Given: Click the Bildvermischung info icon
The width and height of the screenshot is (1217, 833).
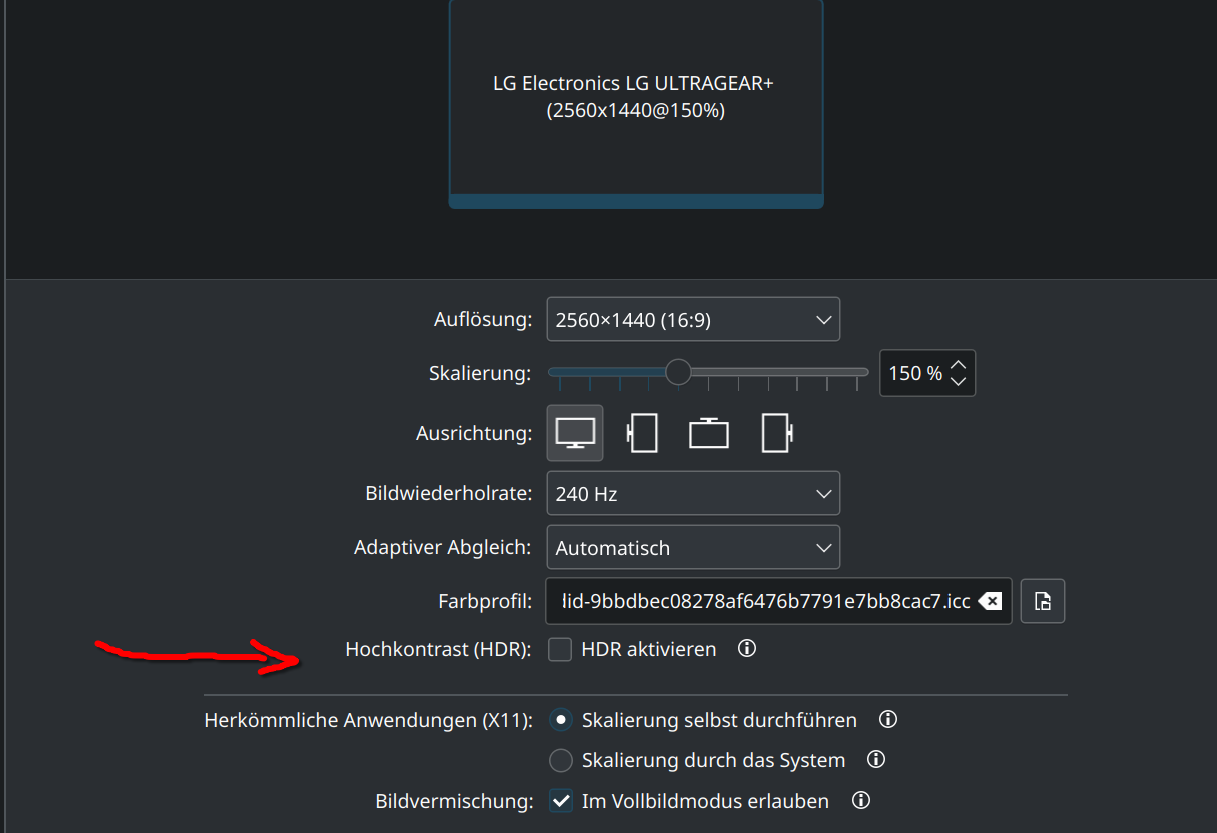Looking at the screenshot, I should pos(860,800).
